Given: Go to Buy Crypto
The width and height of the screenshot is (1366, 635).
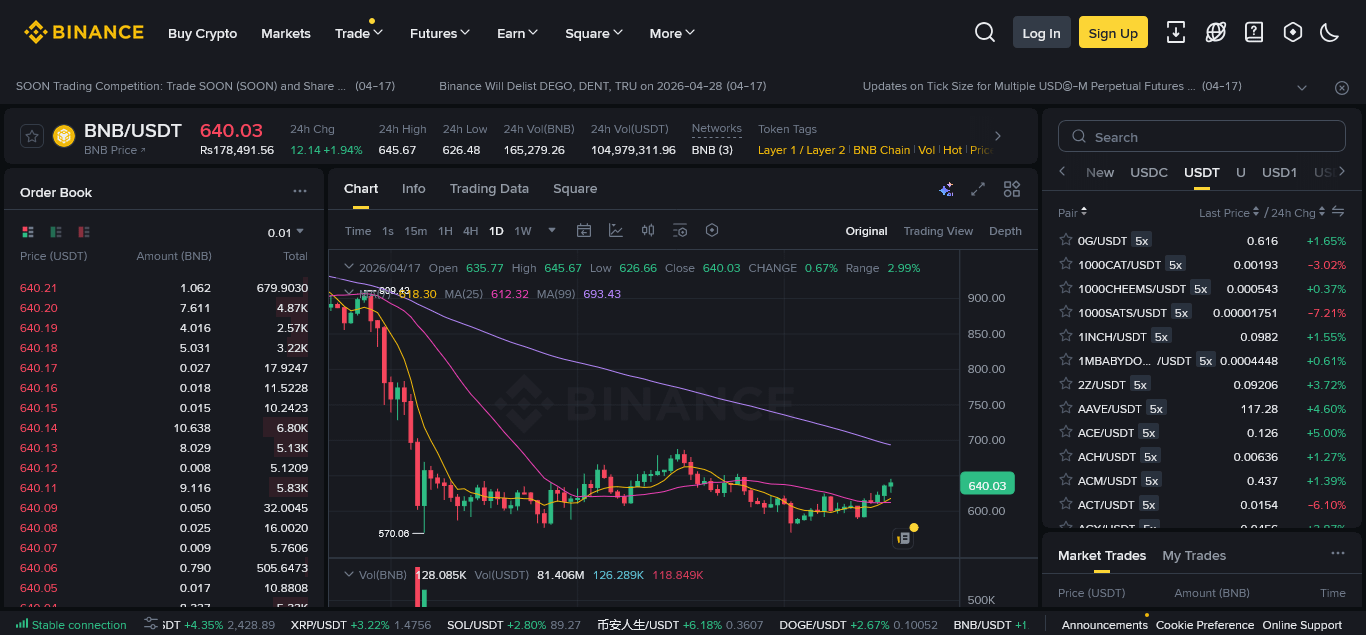Looking at the screenshot, I should pos(203,33).
